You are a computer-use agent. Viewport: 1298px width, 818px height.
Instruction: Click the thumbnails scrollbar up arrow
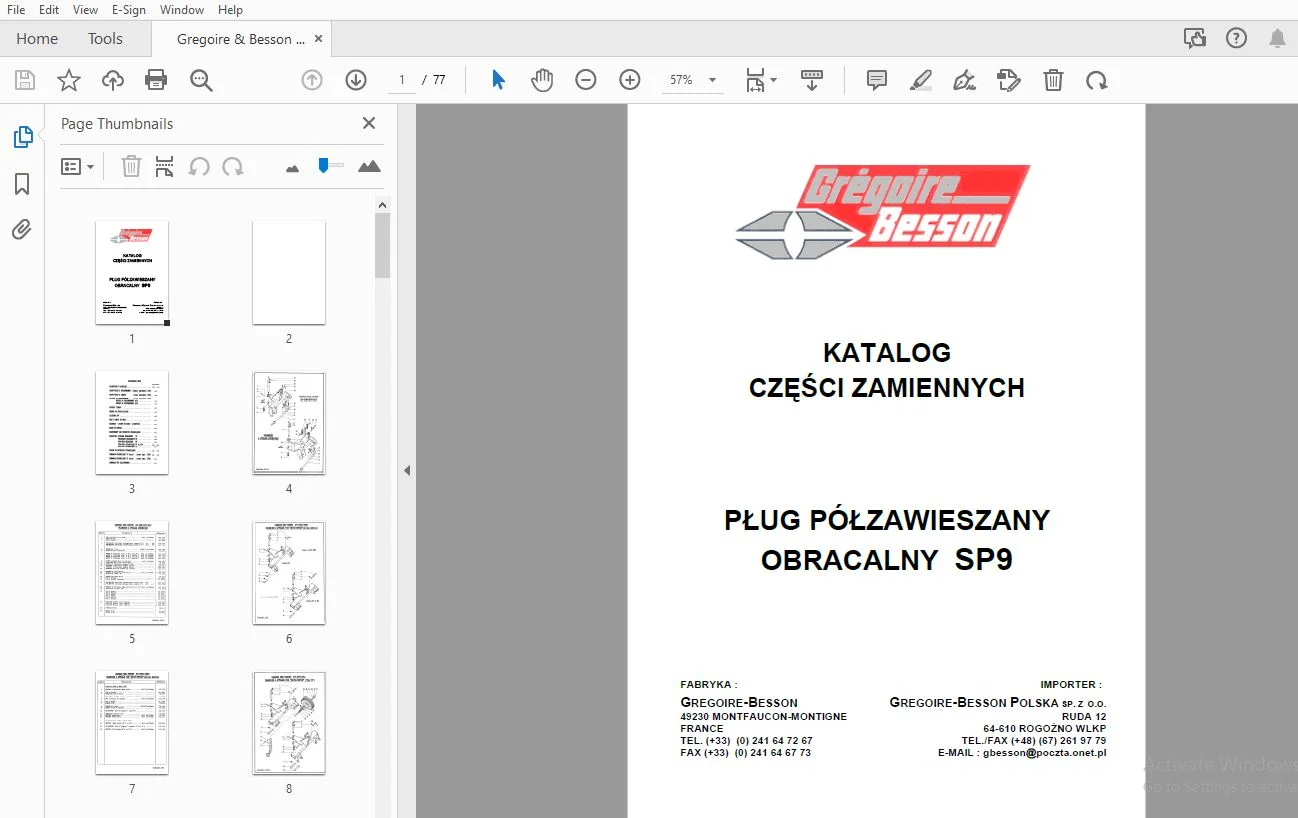click(382, 204)
